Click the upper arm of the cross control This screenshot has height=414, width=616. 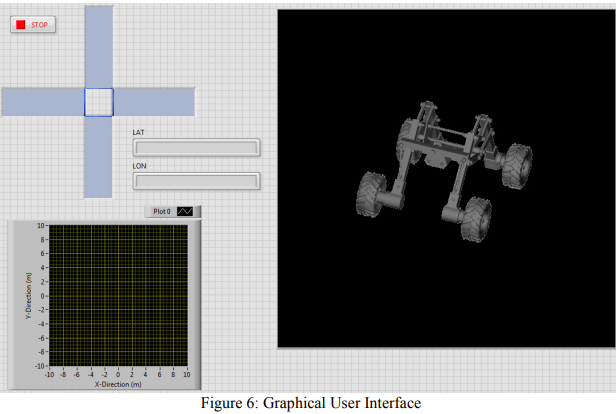click(99, 47)
